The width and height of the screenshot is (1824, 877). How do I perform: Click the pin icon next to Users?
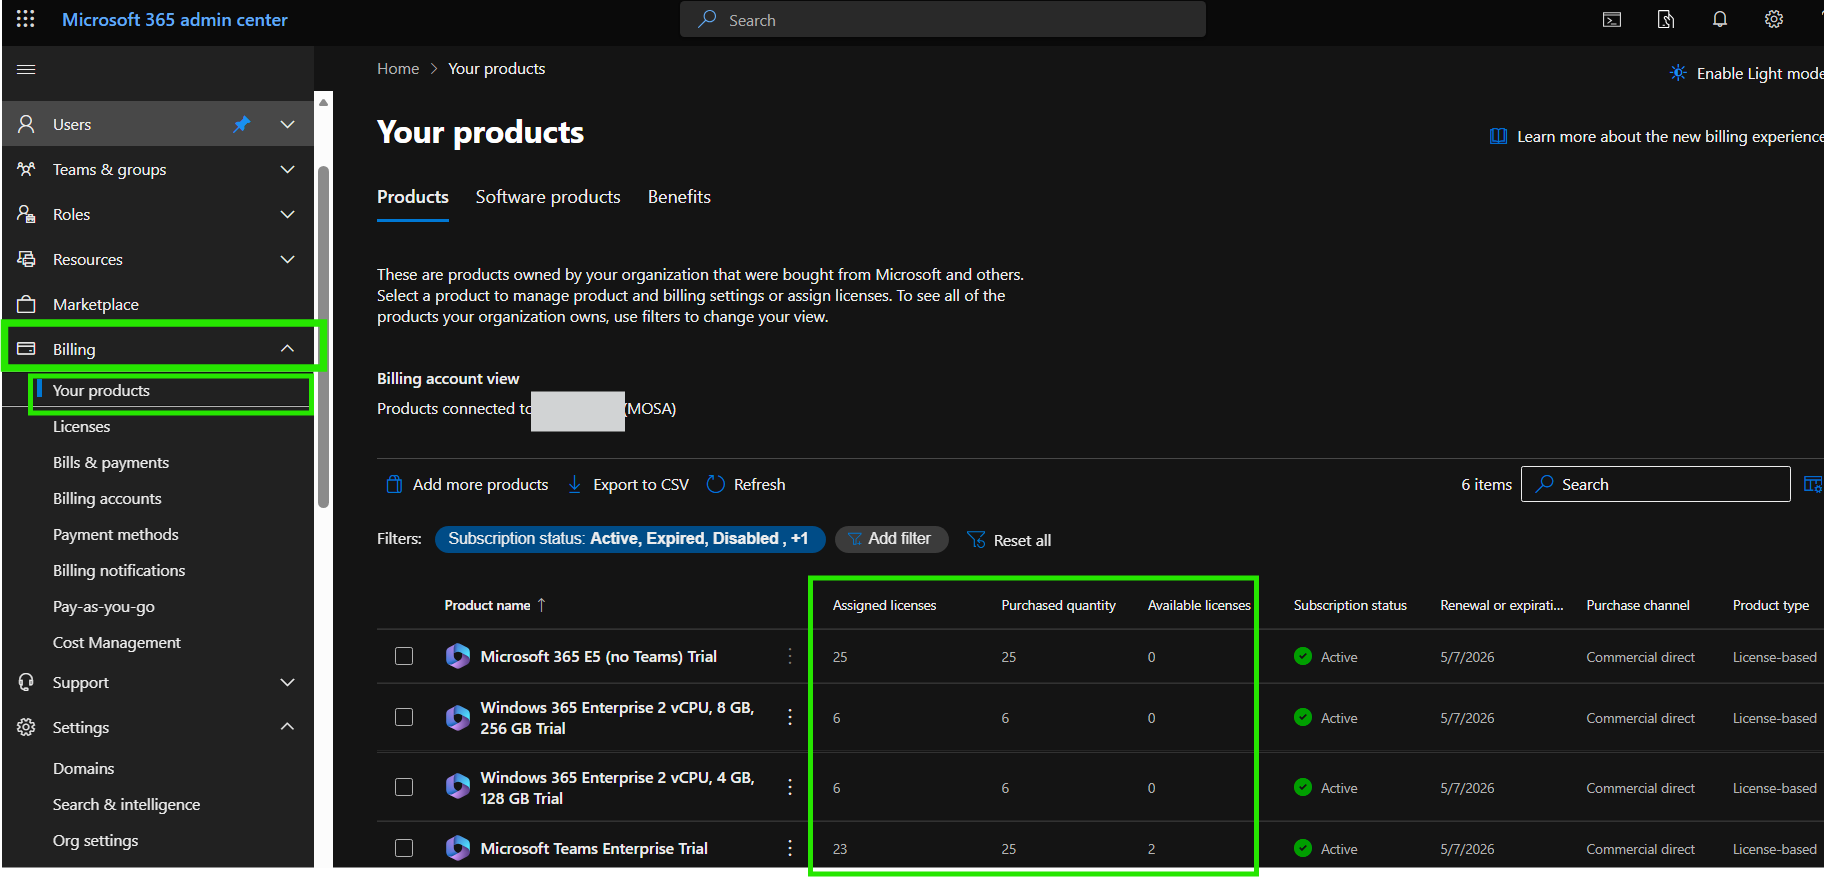point(242,124)
